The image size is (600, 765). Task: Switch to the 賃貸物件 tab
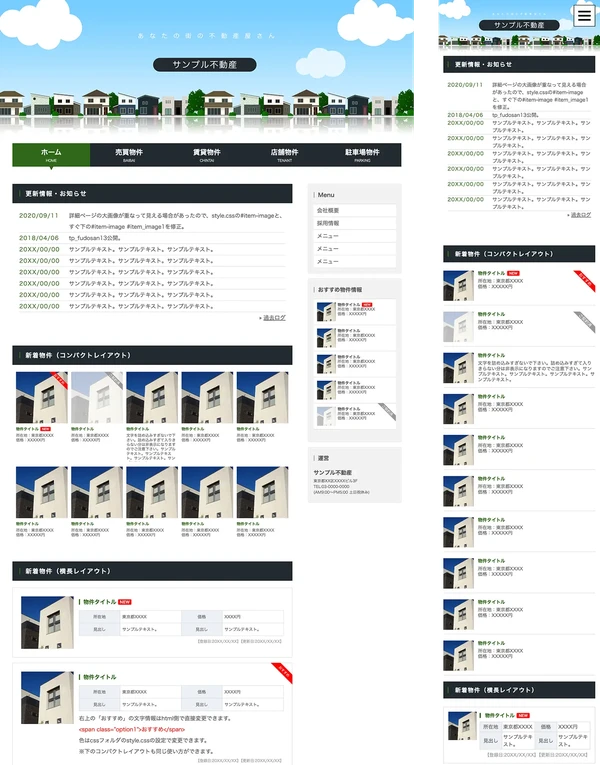(207, 154)
